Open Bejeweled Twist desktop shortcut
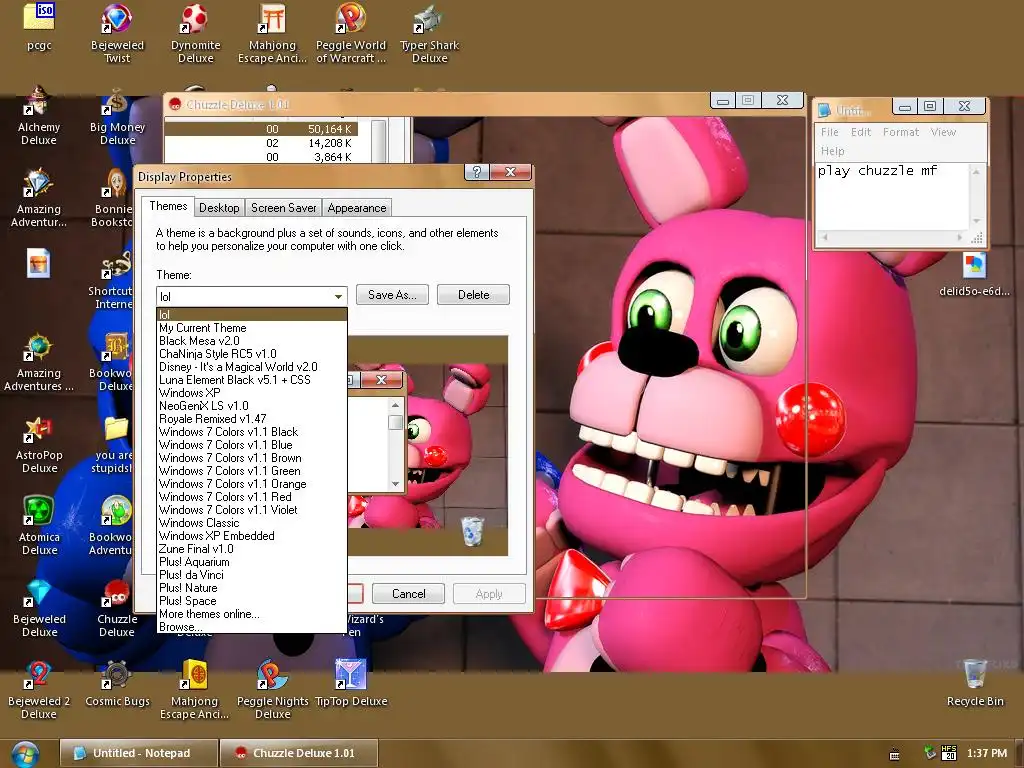Image resolution: width=1024 pixels, height=768 pixels. (117, 33)
